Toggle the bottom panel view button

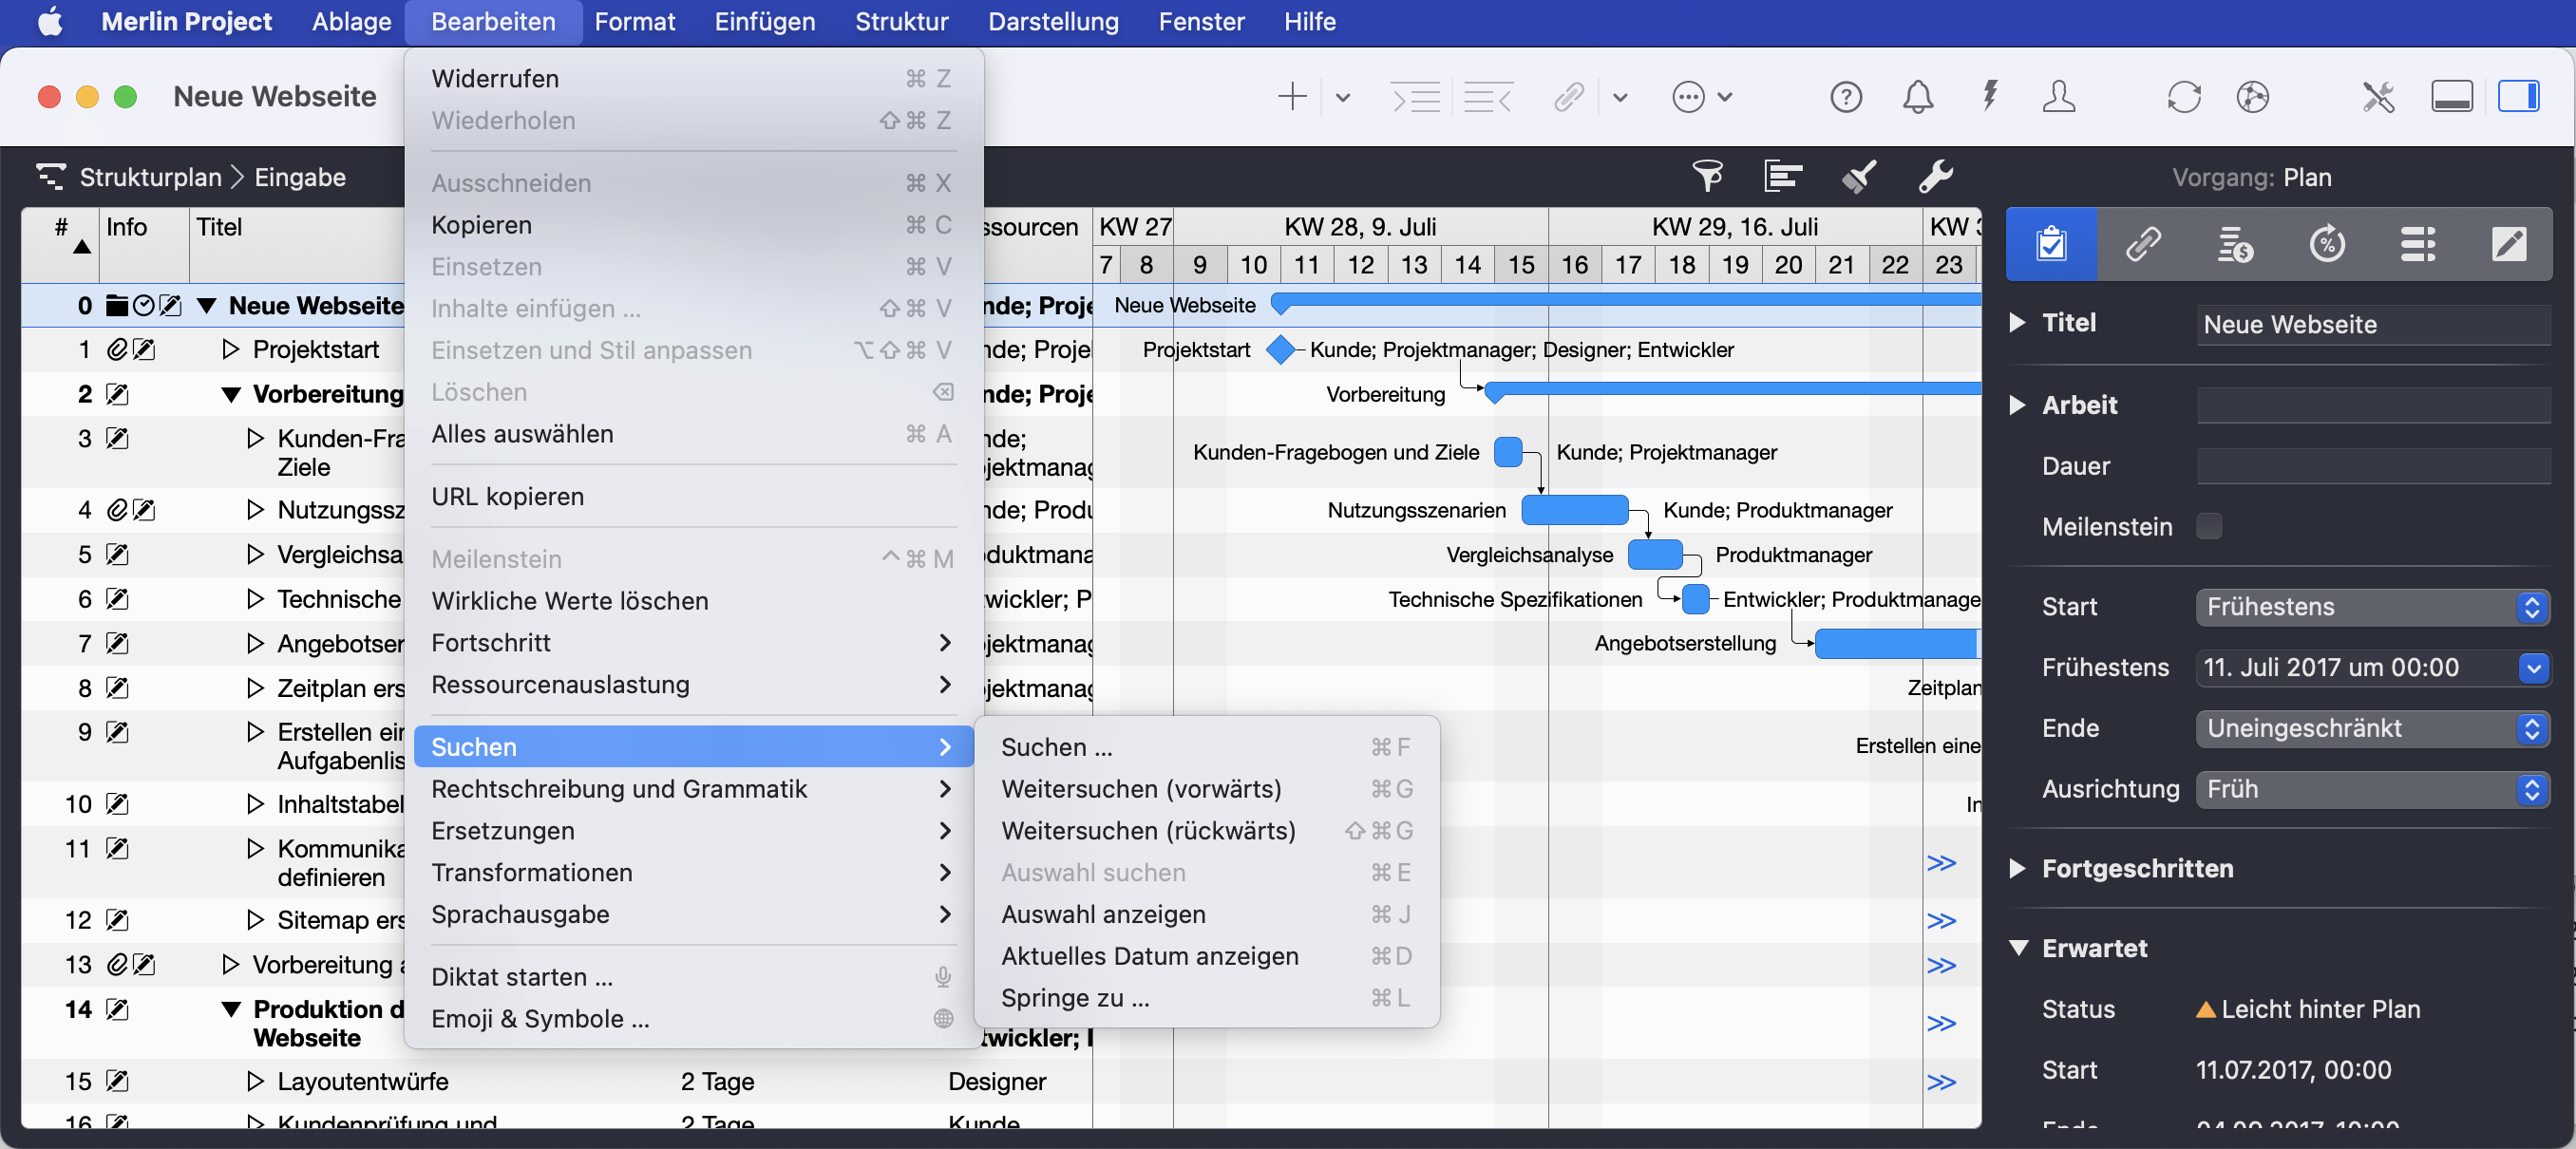2452,97
